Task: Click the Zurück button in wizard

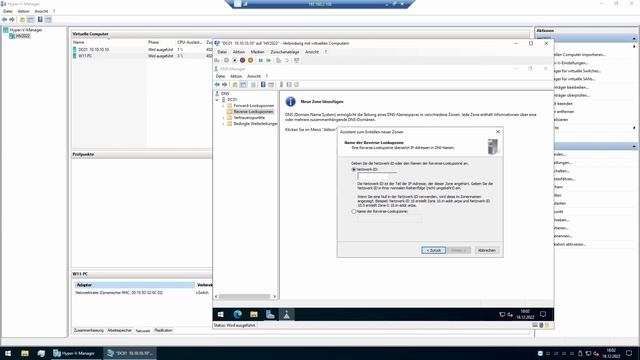Action: point(433,250)
